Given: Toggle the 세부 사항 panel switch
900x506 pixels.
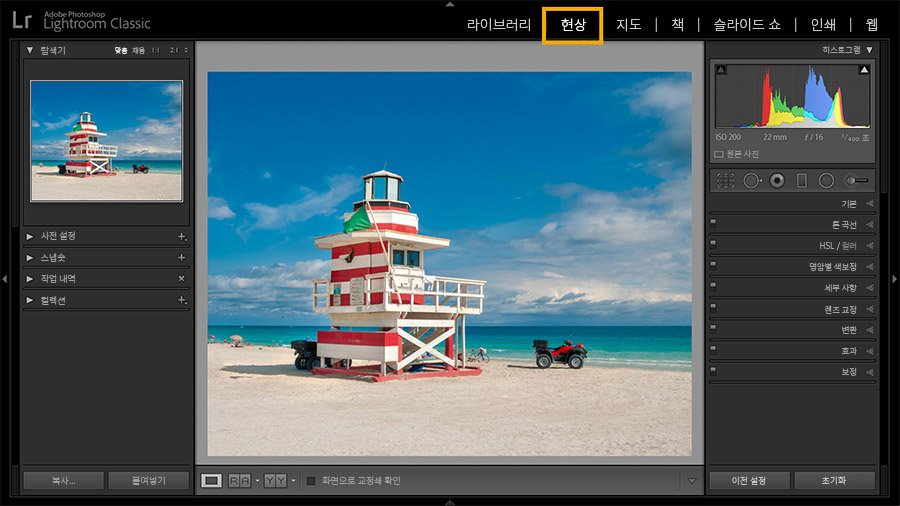Looking at the screenshot, I should [x=713, y=286].
